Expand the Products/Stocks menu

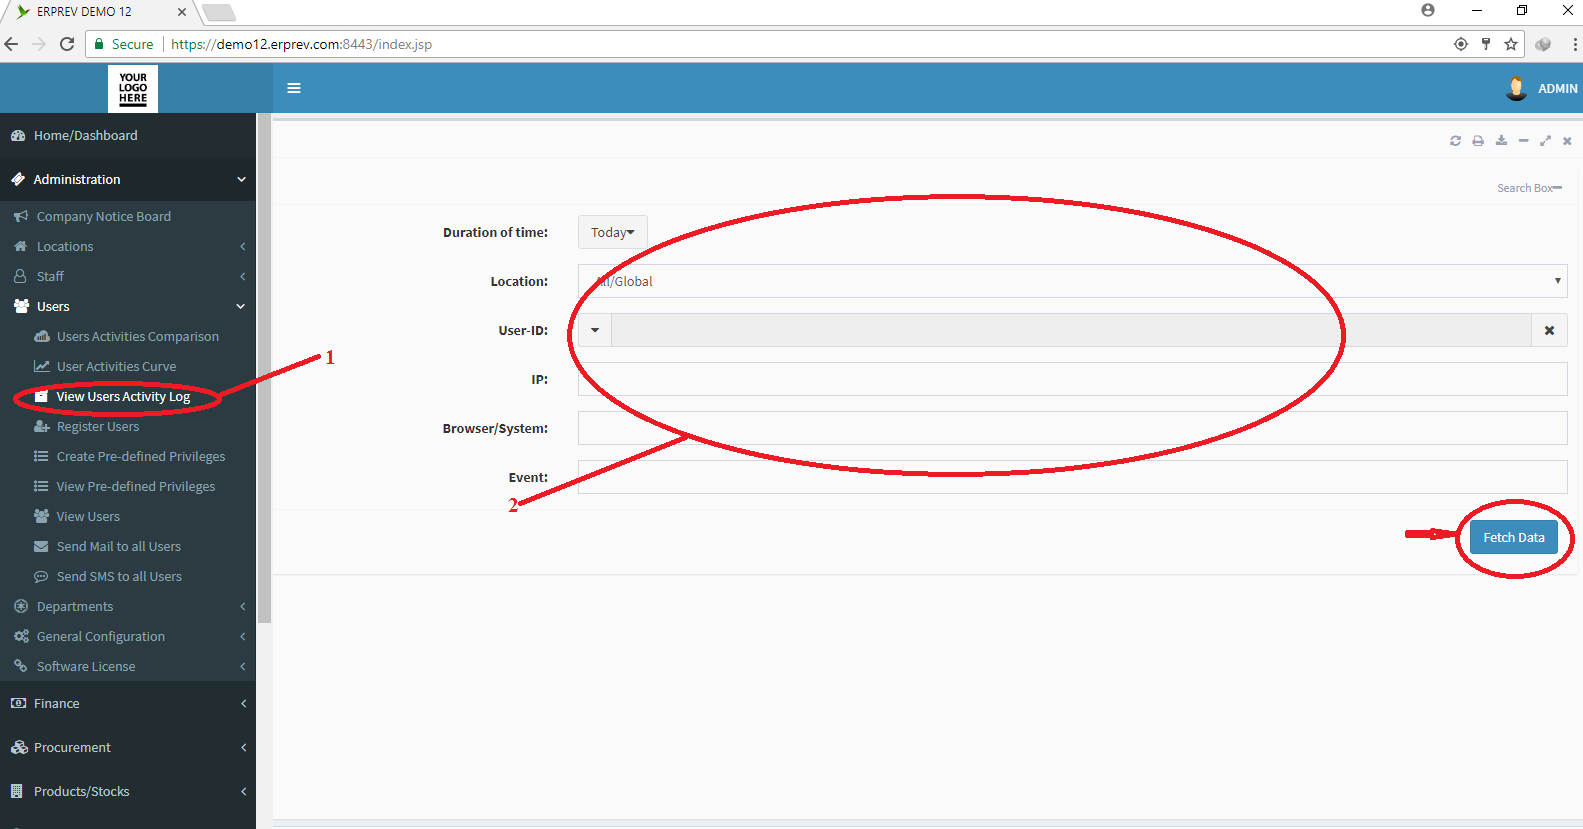coord(128,791)
